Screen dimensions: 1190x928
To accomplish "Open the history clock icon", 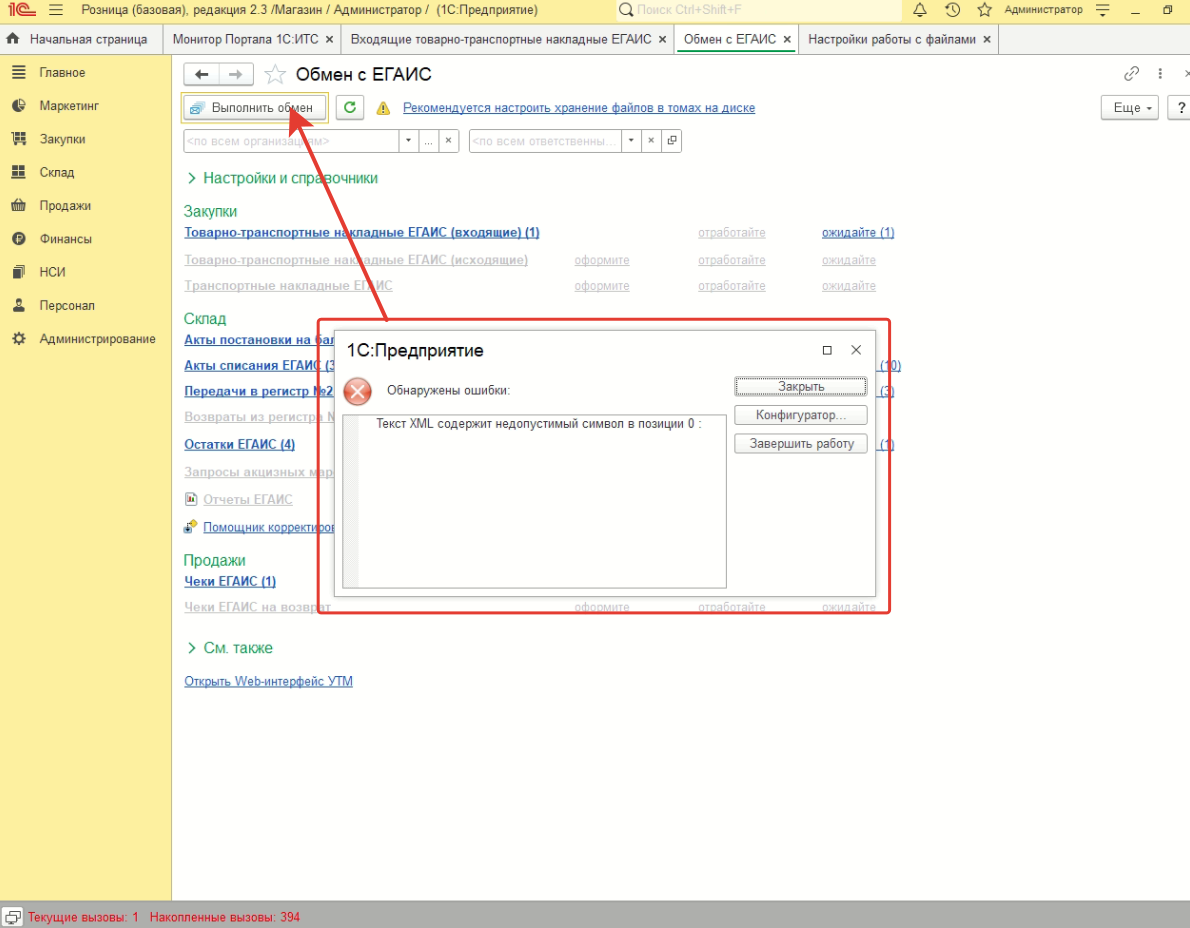I will point(952,10).
